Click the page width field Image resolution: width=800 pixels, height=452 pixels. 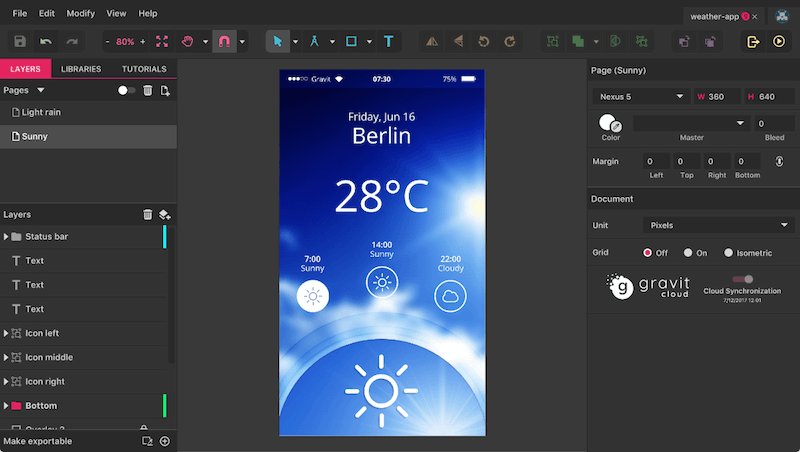[717, 96]
